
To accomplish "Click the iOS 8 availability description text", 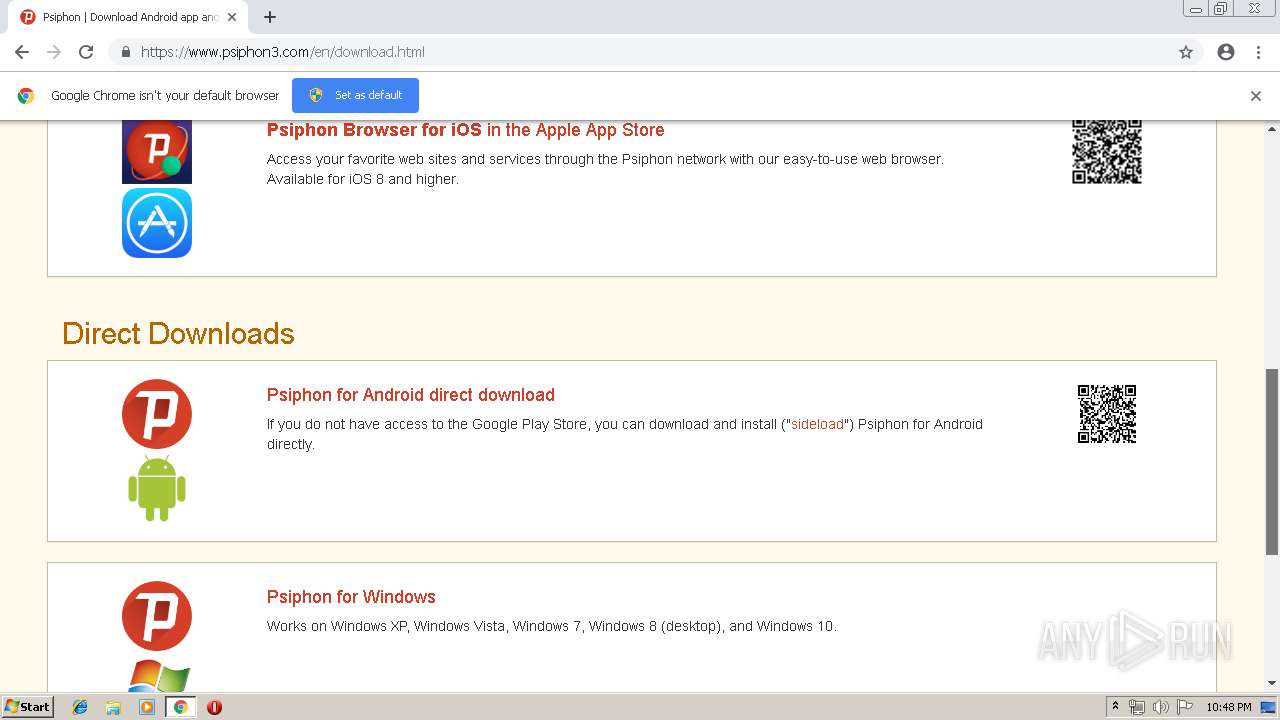I will pos(362,179).
